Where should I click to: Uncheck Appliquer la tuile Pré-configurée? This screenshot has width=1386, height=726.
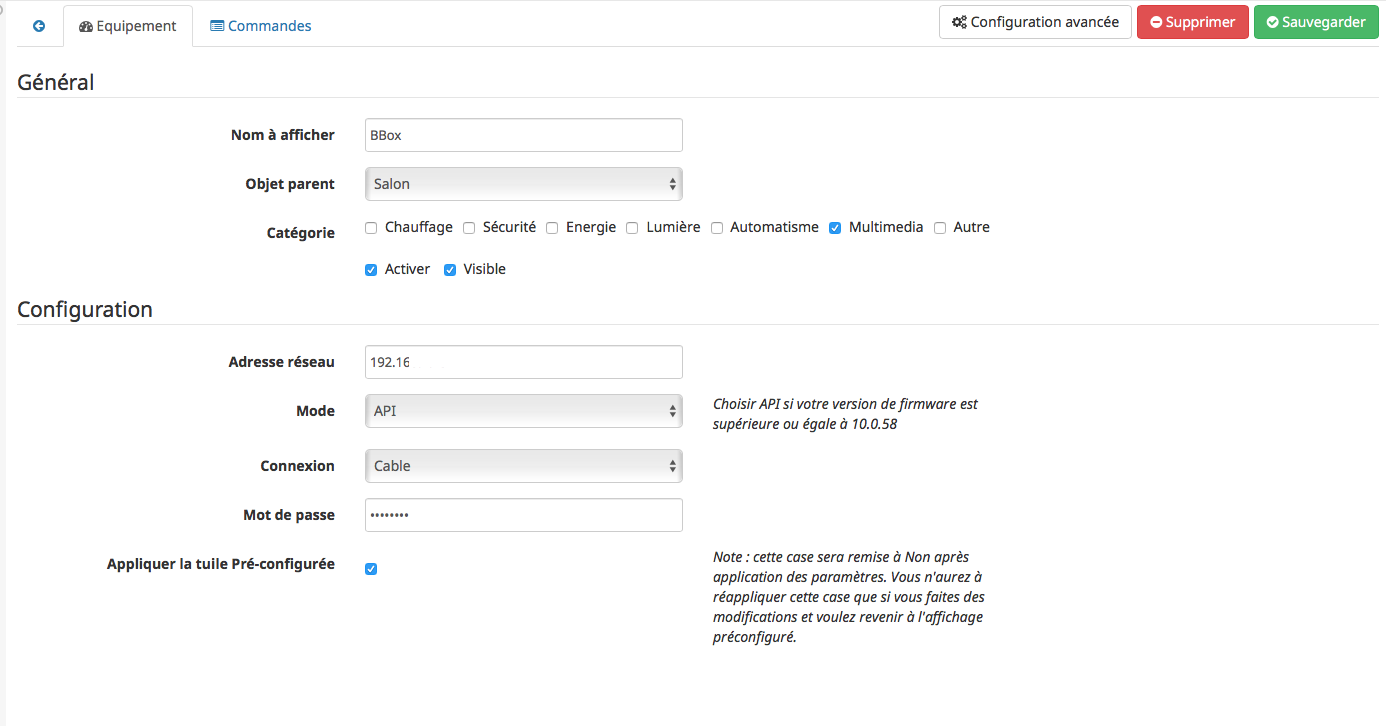click(x=371, y=569)
